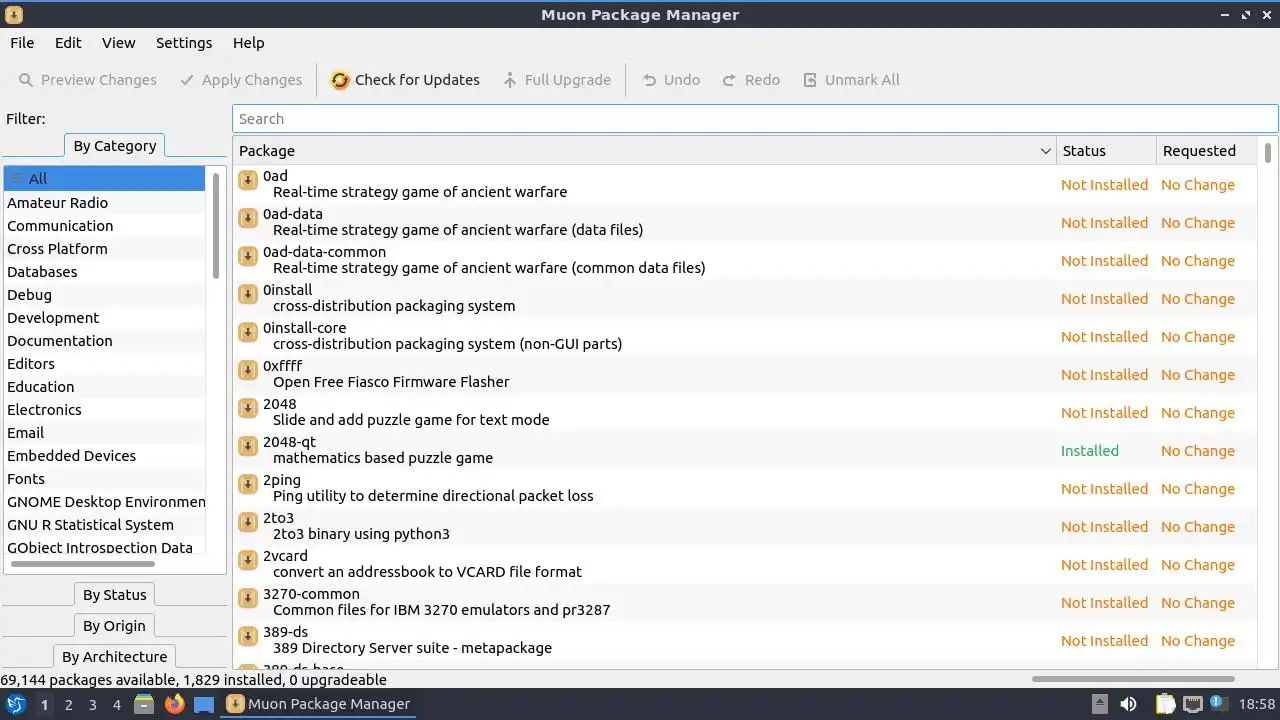This screenshot has height=720, width=1280.
Task: Click Check for Updates toolbar button
Action: [x=405, y=80]
